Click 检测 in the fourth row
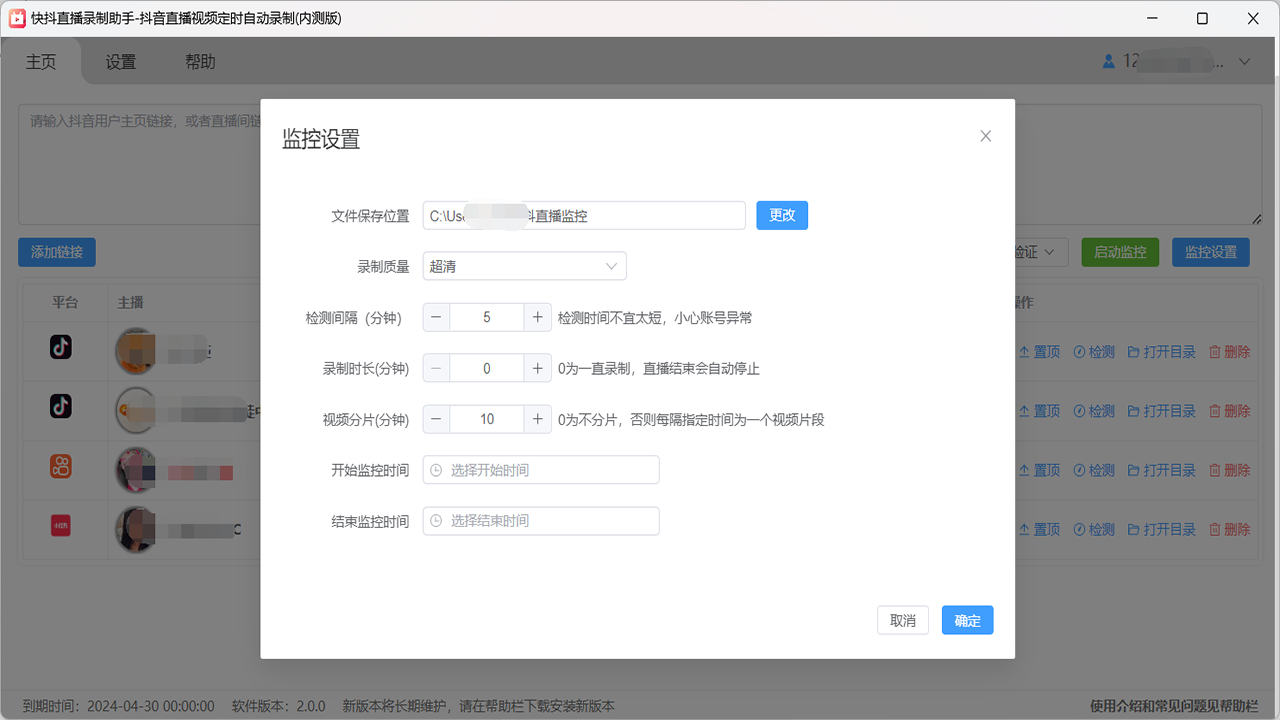The image size is (1280, 720). point(1094,529)
